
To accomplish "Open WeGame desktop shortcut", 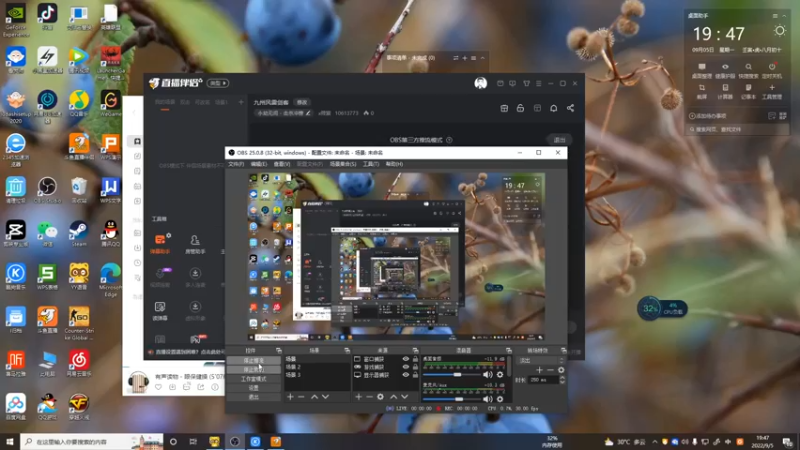I will pyautogui.click(x=110, y=104).
